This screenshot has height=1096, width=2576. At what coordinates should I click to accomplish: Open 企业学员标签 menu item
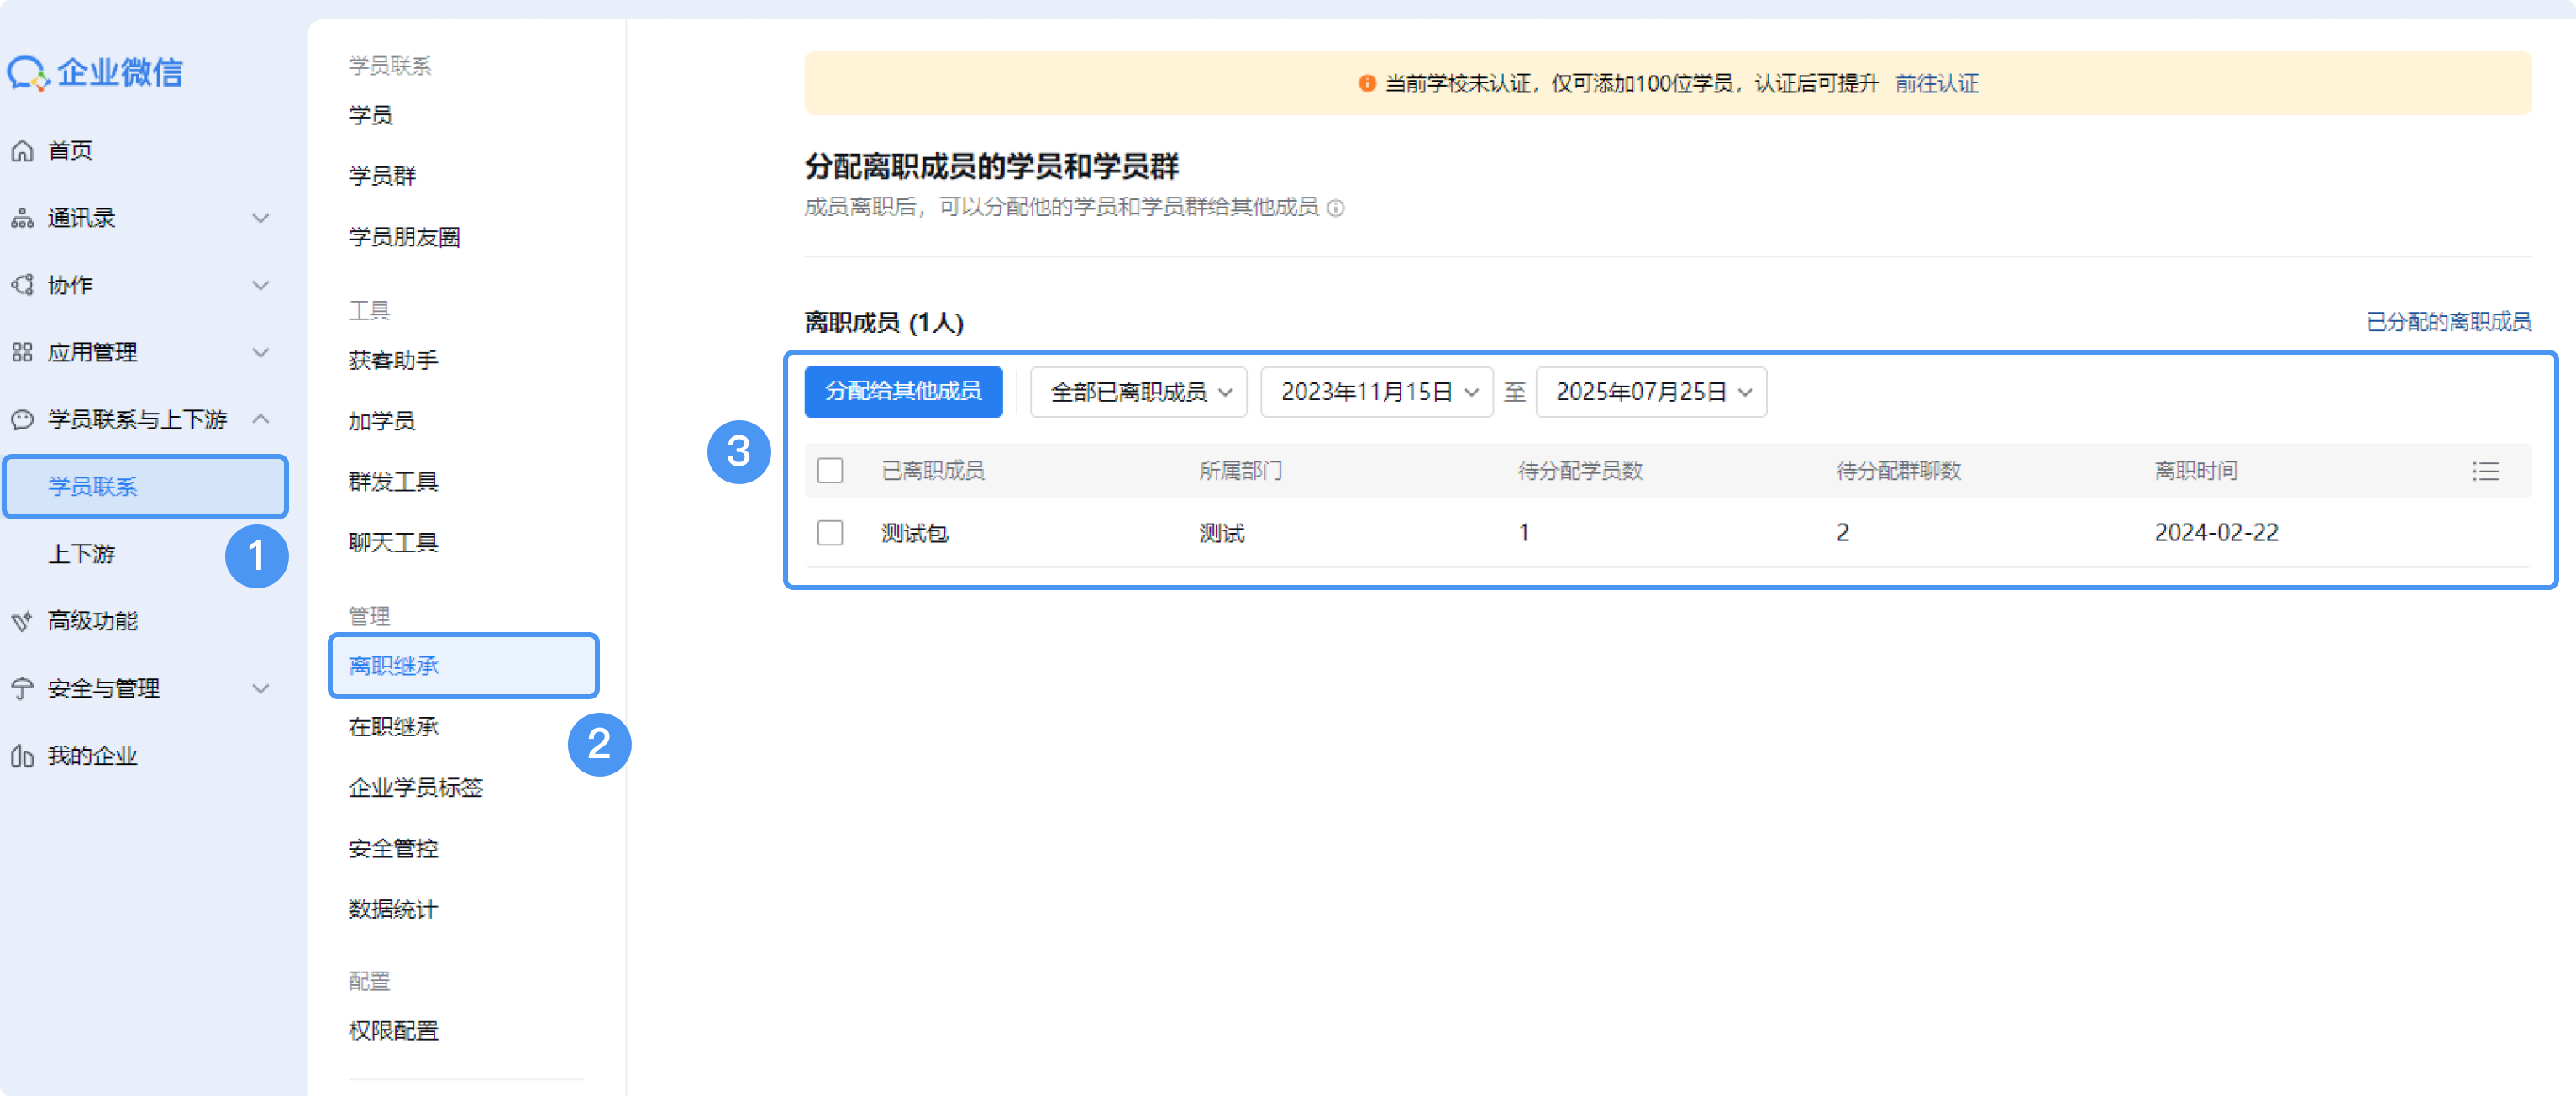pyautogui.click(x=416, y=788)
